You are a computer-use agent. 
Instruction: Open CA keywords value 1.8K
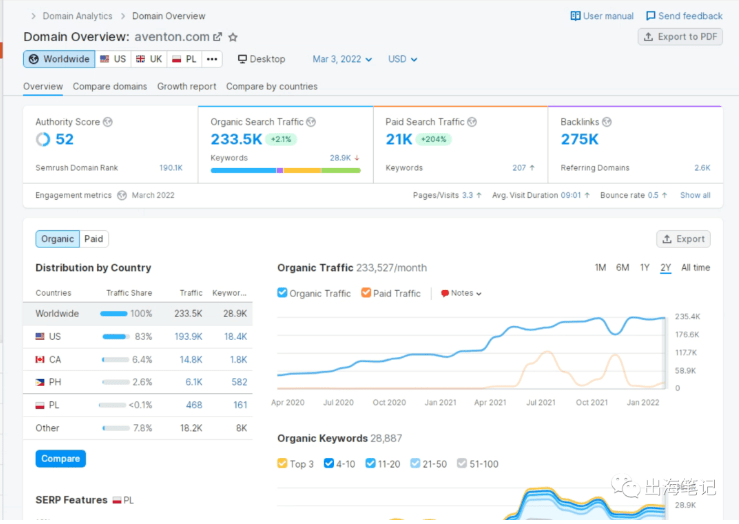pyautogui.click(x=238, y=360)
